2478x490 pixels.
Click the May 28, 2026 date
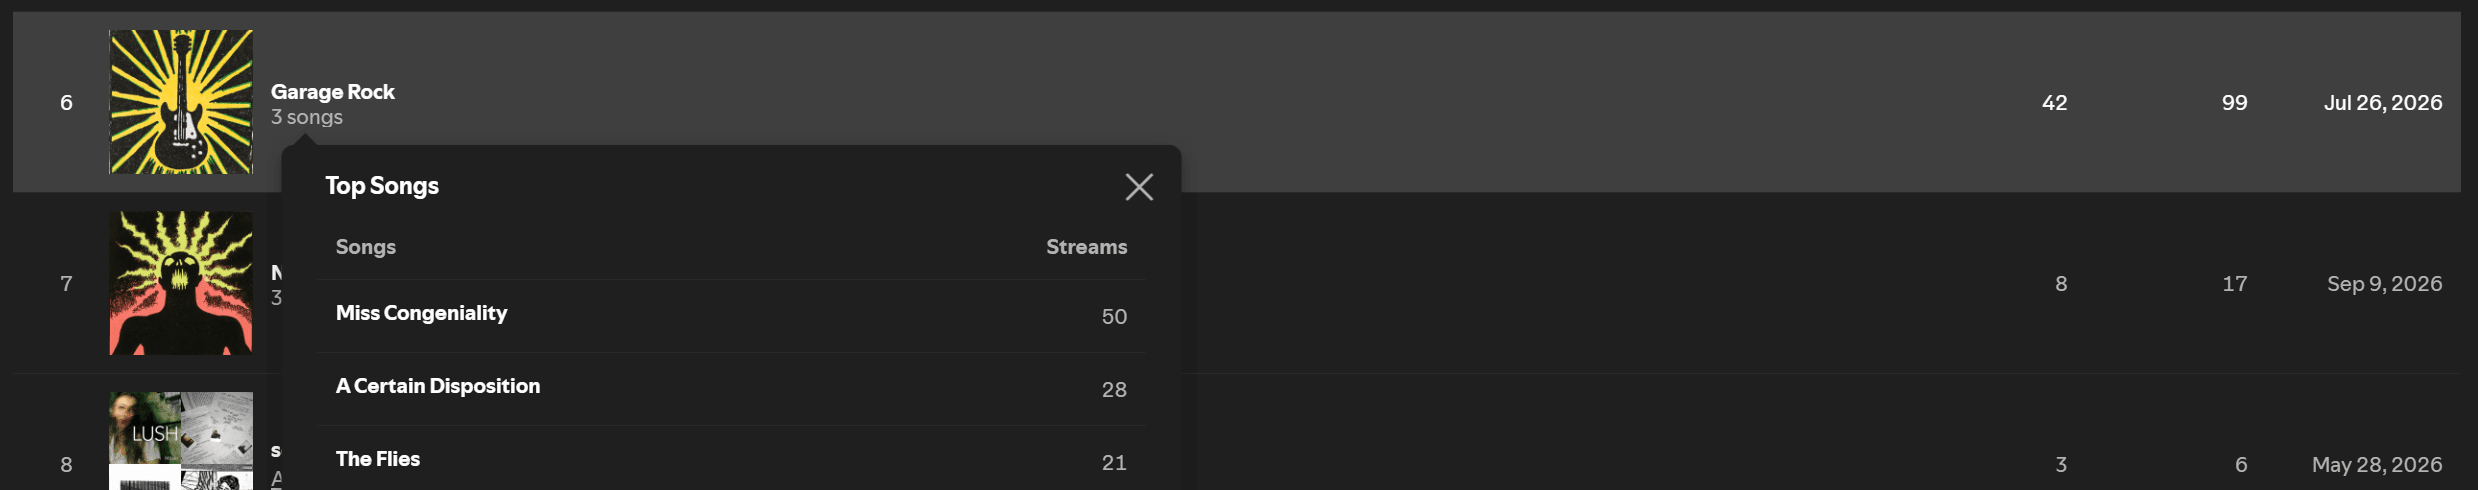(2377, 465)
